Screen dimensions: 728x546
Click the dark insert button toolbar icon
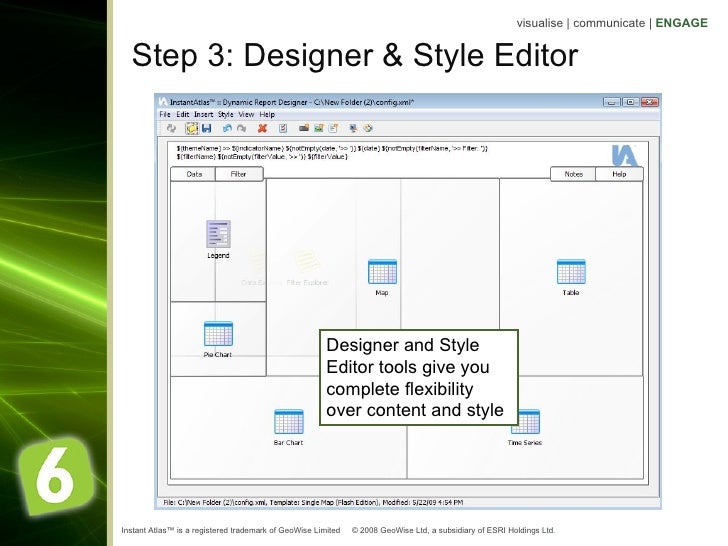(x=304, y=128)
